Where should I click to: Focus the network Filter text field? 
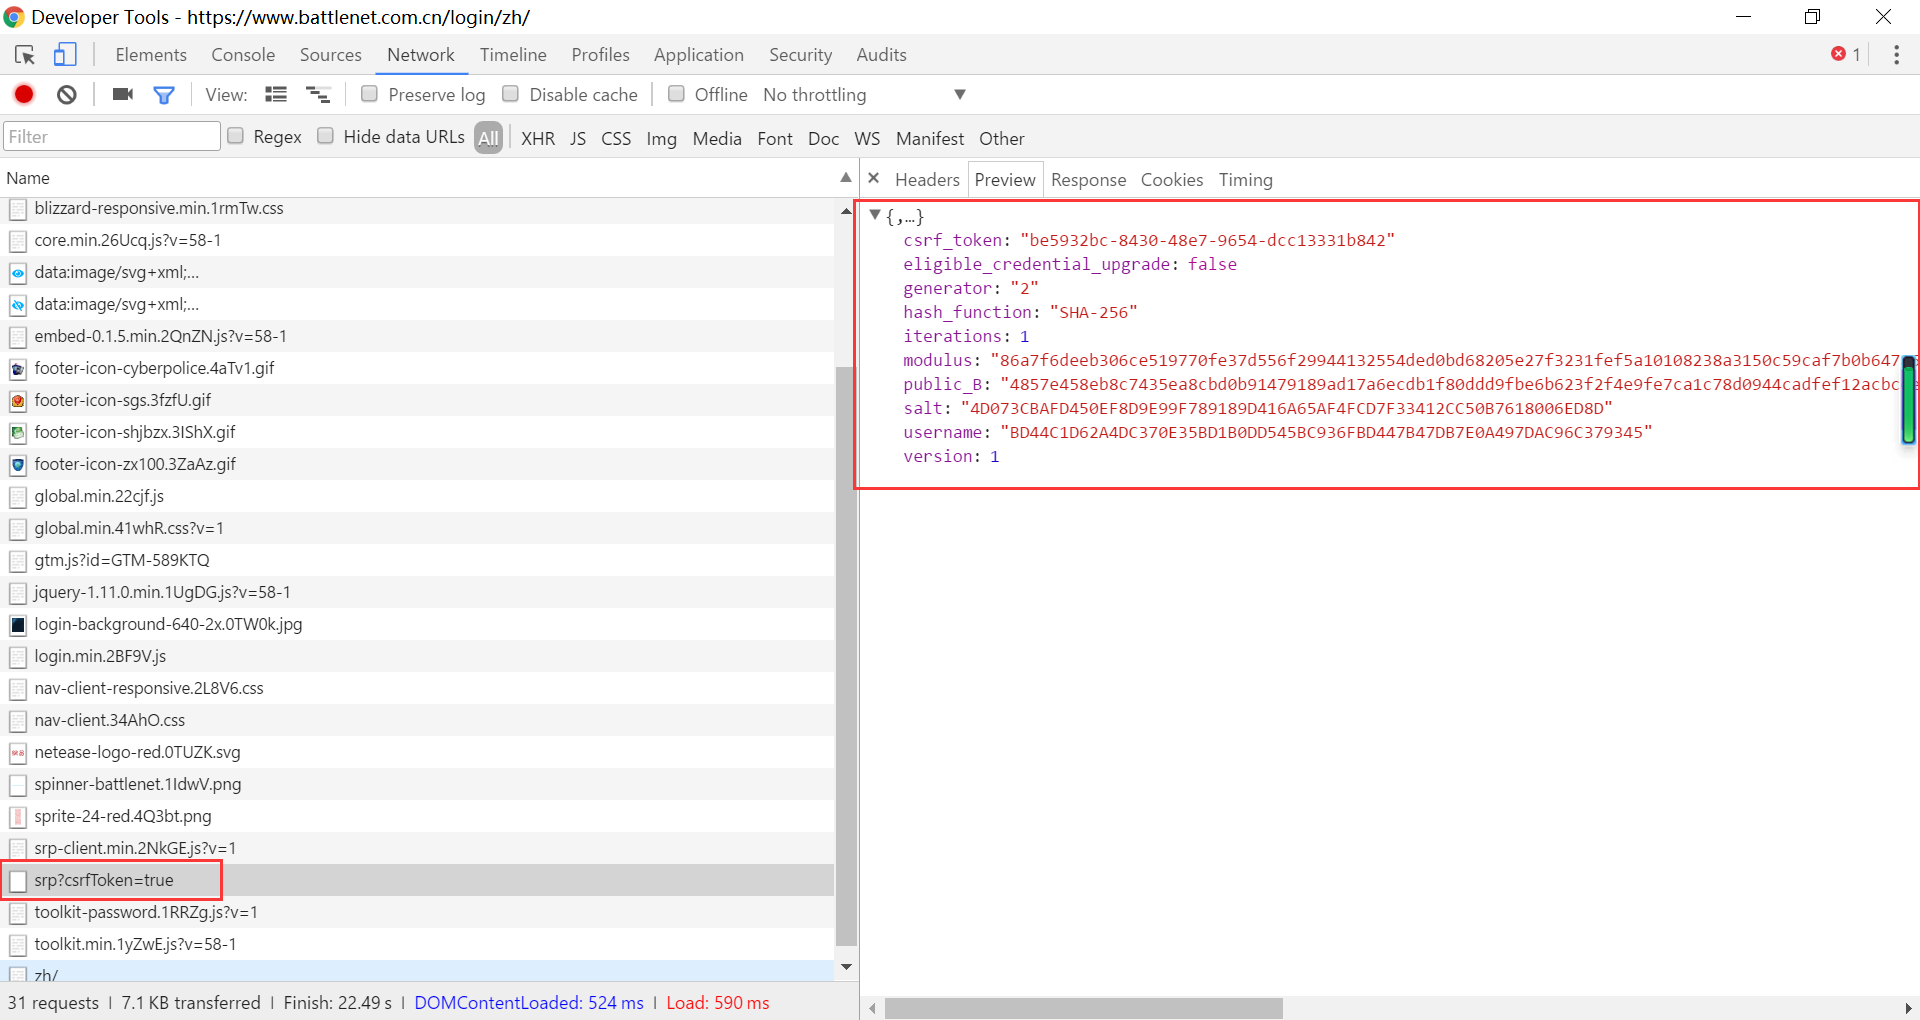coord(112,137)
